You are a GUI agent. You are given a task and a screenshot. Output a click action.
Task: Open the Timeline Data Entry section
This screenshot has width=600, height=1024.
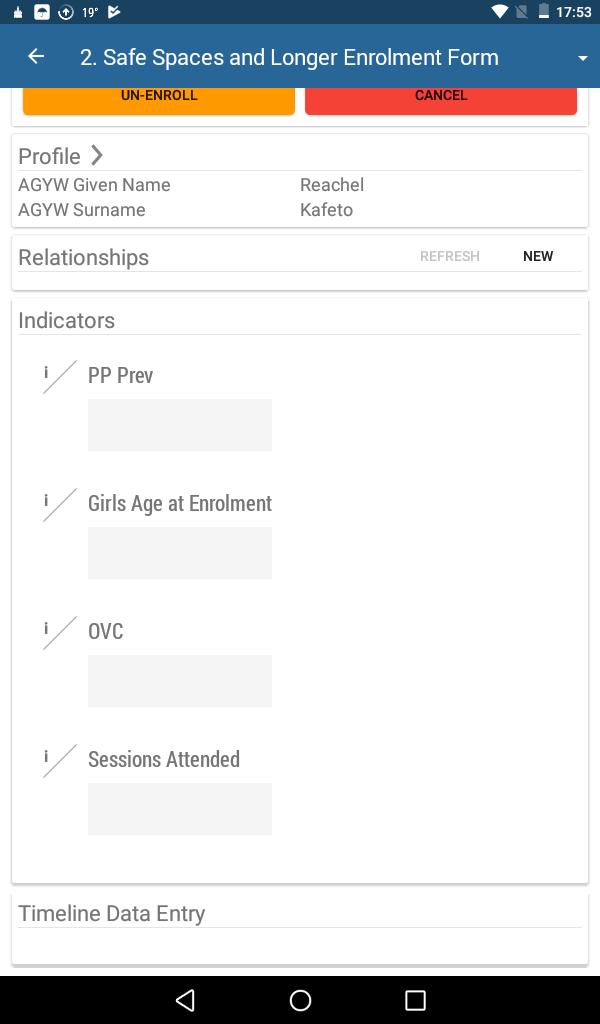[x=112, y=913]
